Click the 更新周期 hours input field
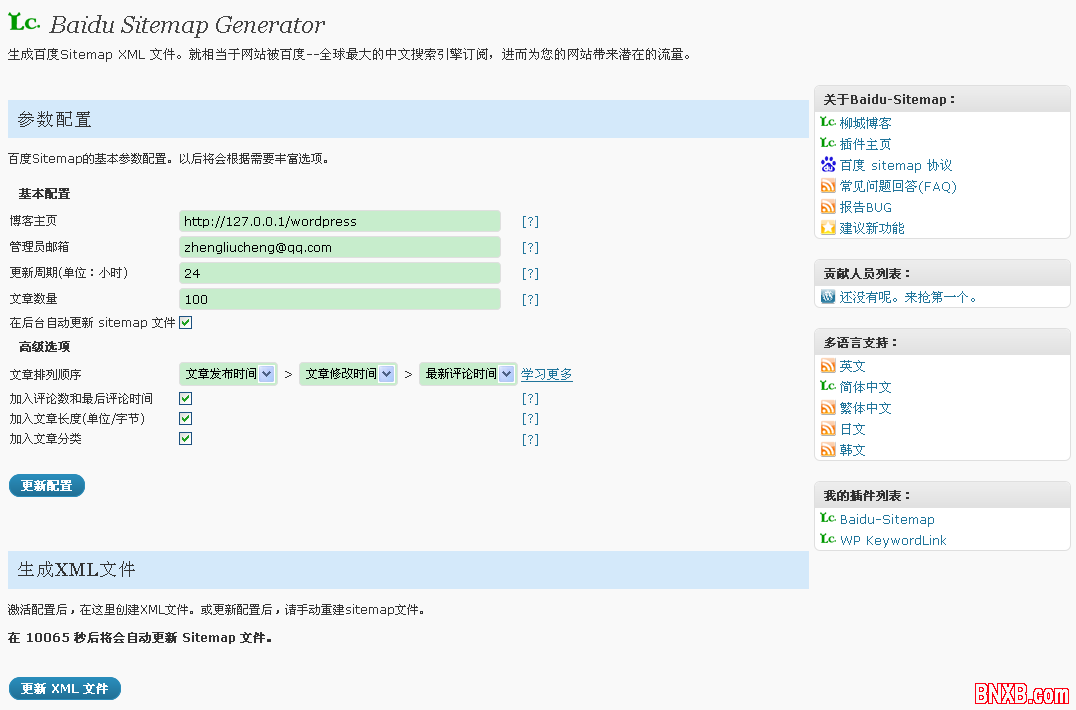Screen dimensions: 1076x710 tap(340, 273)
